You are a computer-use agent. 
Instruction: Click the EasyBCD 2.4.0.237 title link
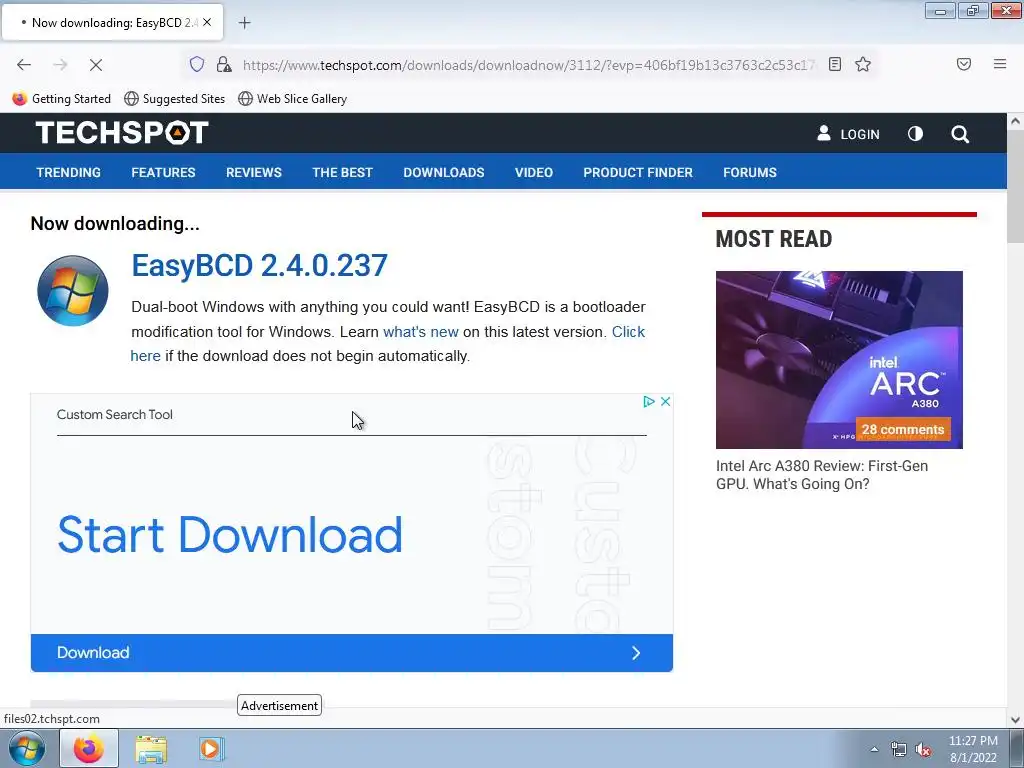pyautogui.click(x=259, y=266)
